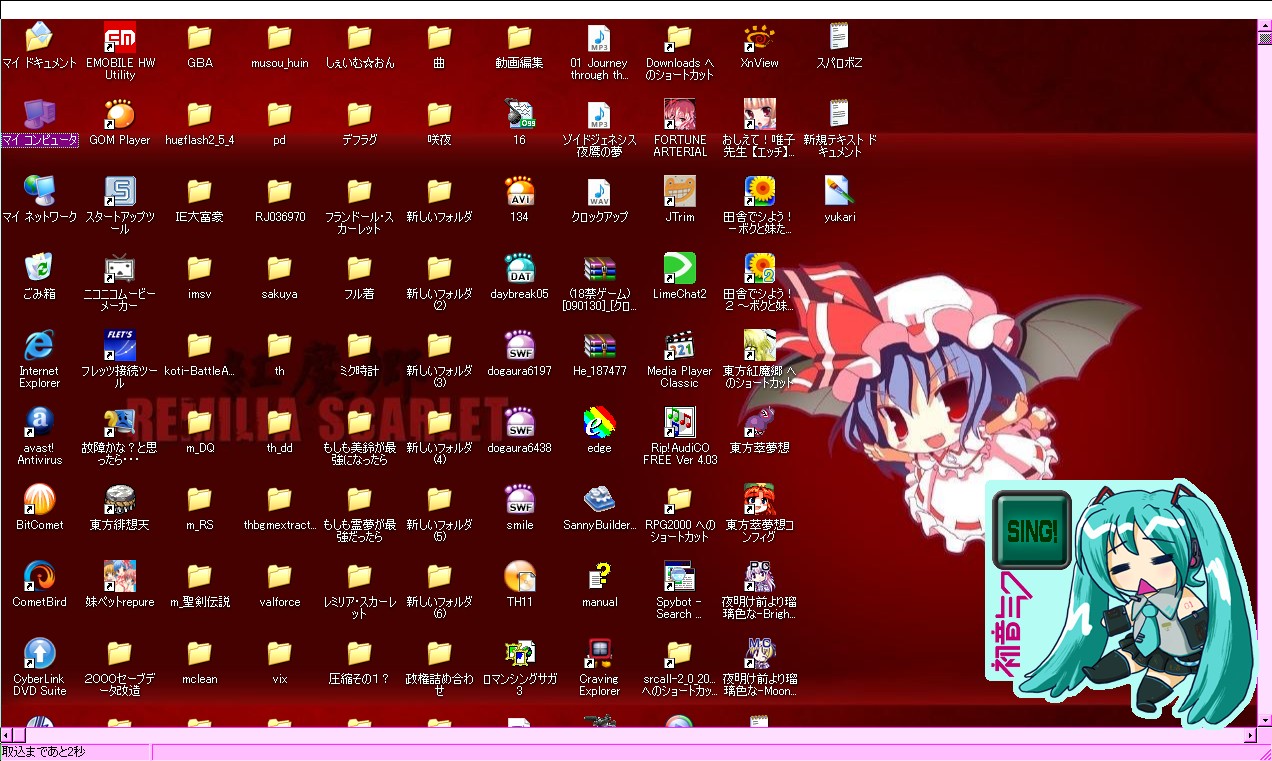Open the 134 AVI file icon
Screen dimensions: 1272x761
[x=520, y=192]
